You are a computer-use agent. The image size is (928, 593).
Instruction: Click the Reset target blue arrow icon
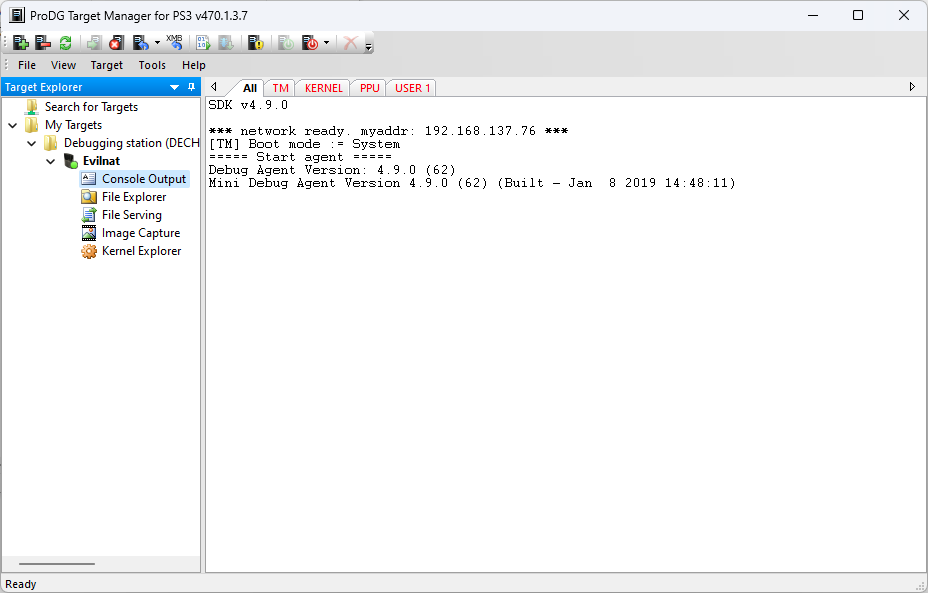tap(140, 43)
